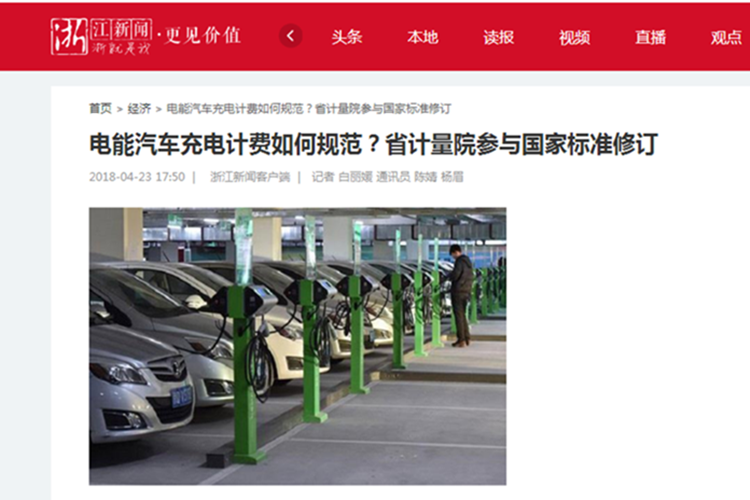Click the 首页 breadcrumb link
The width and height of the screenshot is (750, 500).
100,109
